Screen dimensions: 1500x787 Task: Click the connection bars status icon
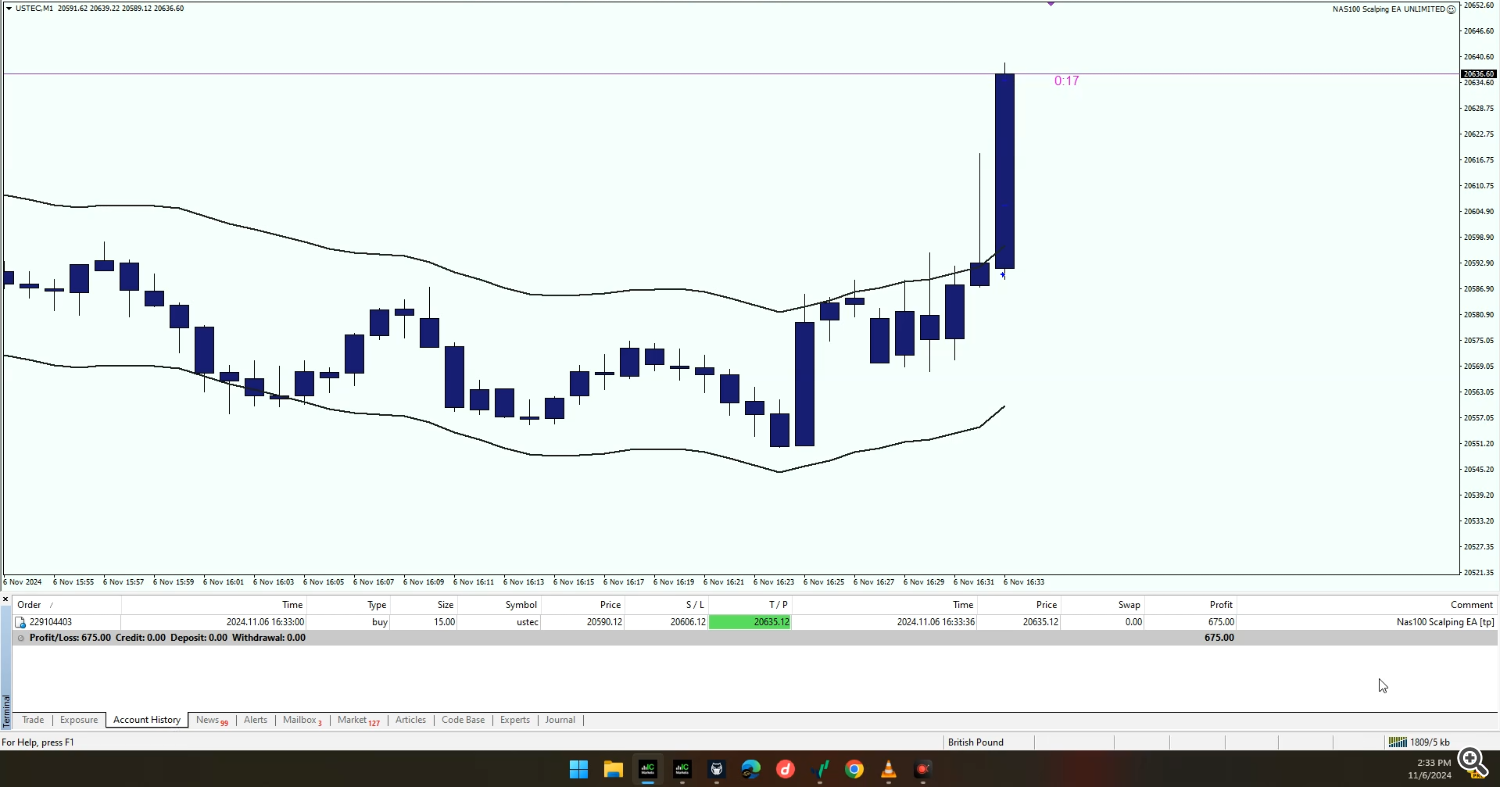1397,742
